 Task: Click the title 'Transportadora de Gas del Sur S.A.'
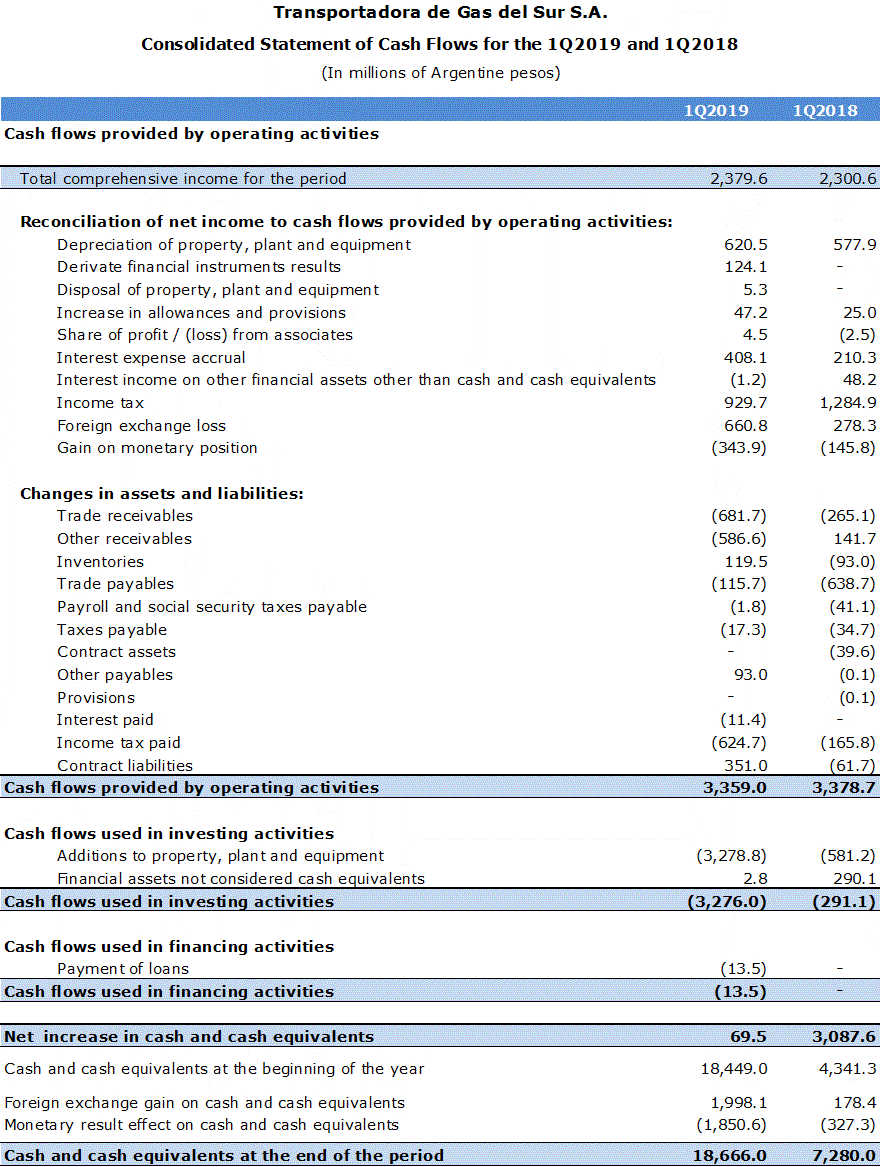click(x=440, y=13)
